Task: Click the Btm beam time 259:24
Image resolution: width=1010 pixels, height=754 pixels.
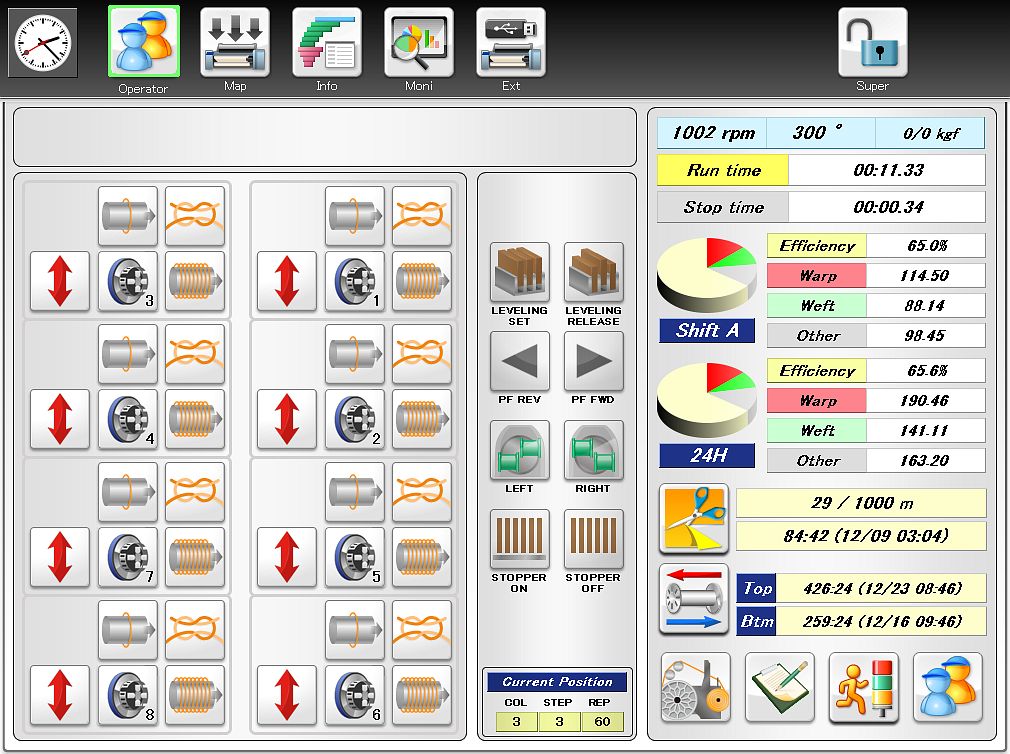Action: [x=881, y=621]
